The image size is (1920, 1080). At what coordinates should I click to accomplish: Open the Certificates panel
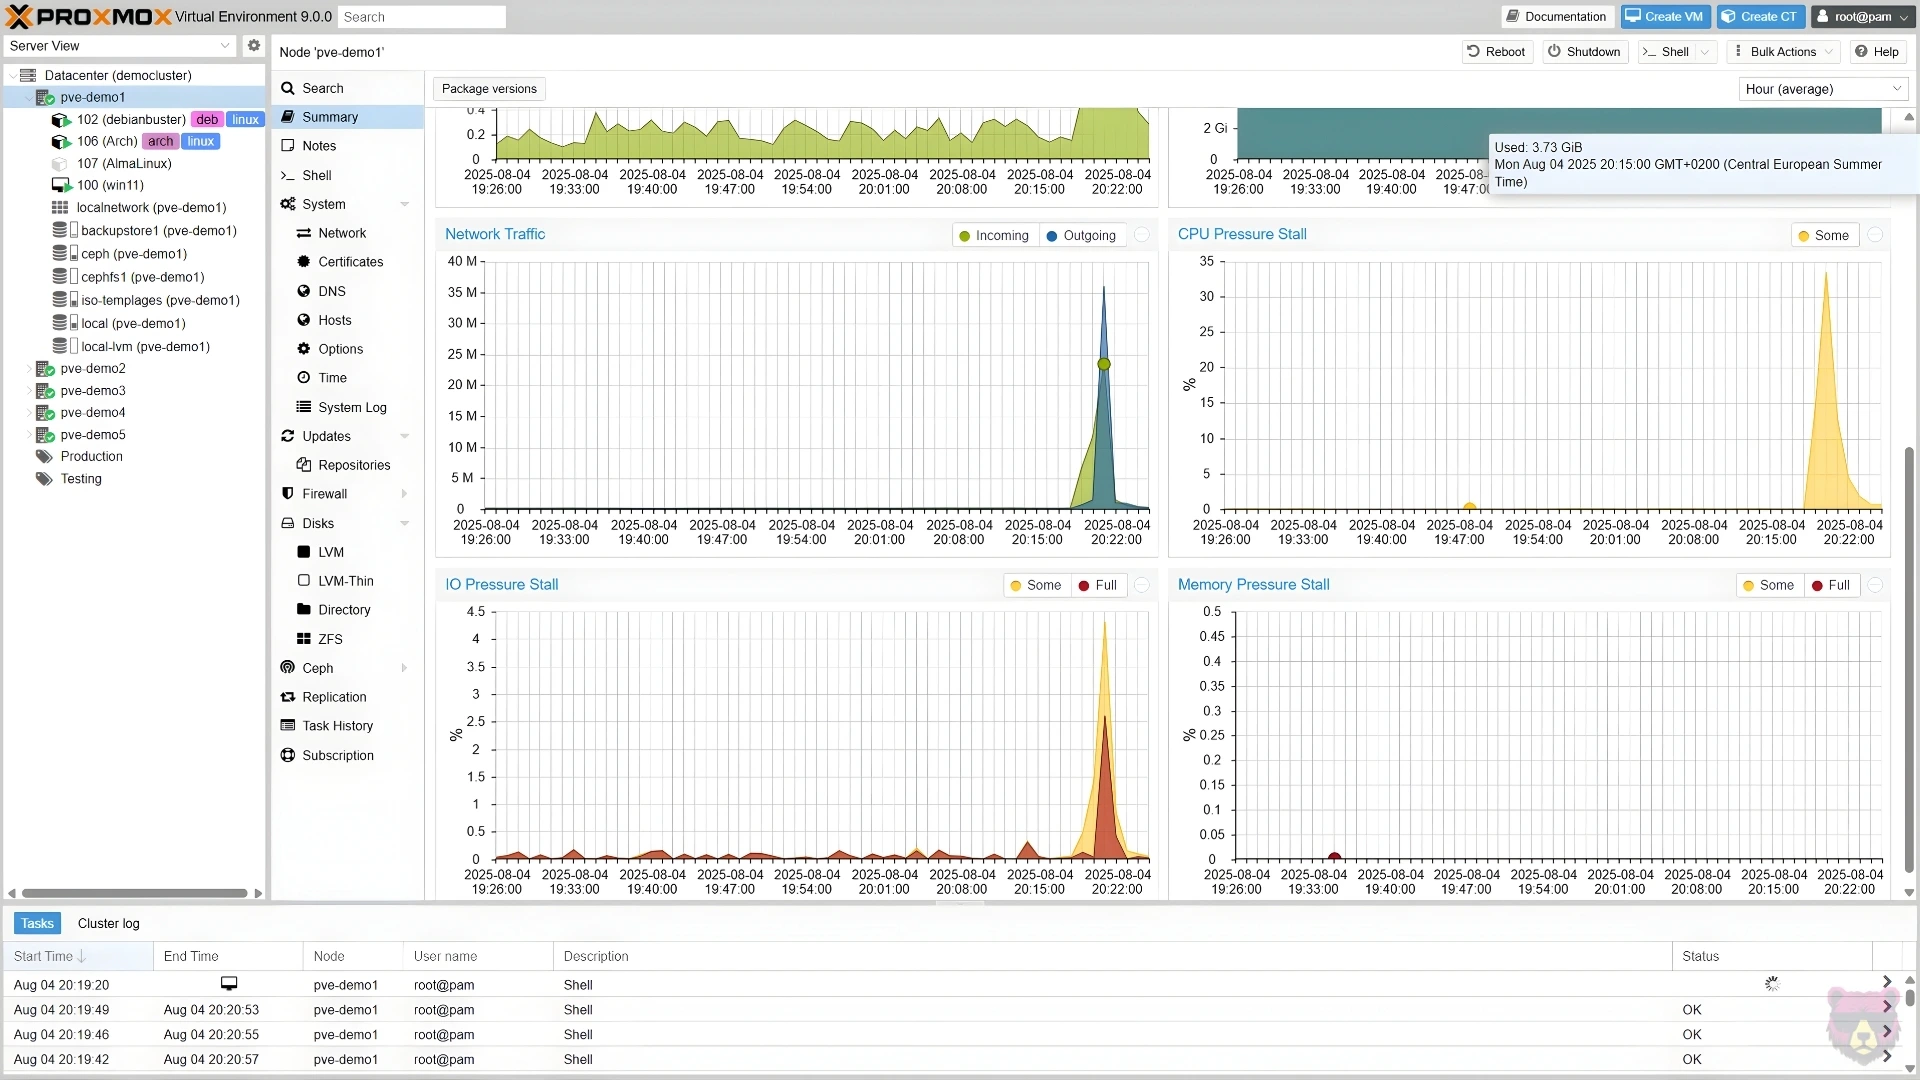point(350,261)
